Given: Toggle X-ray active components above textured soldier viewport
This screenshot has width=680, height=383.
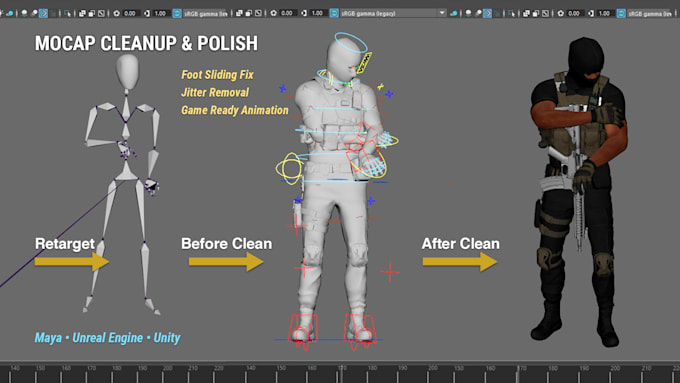Looking at the screenshot, I should click(536, 13).
